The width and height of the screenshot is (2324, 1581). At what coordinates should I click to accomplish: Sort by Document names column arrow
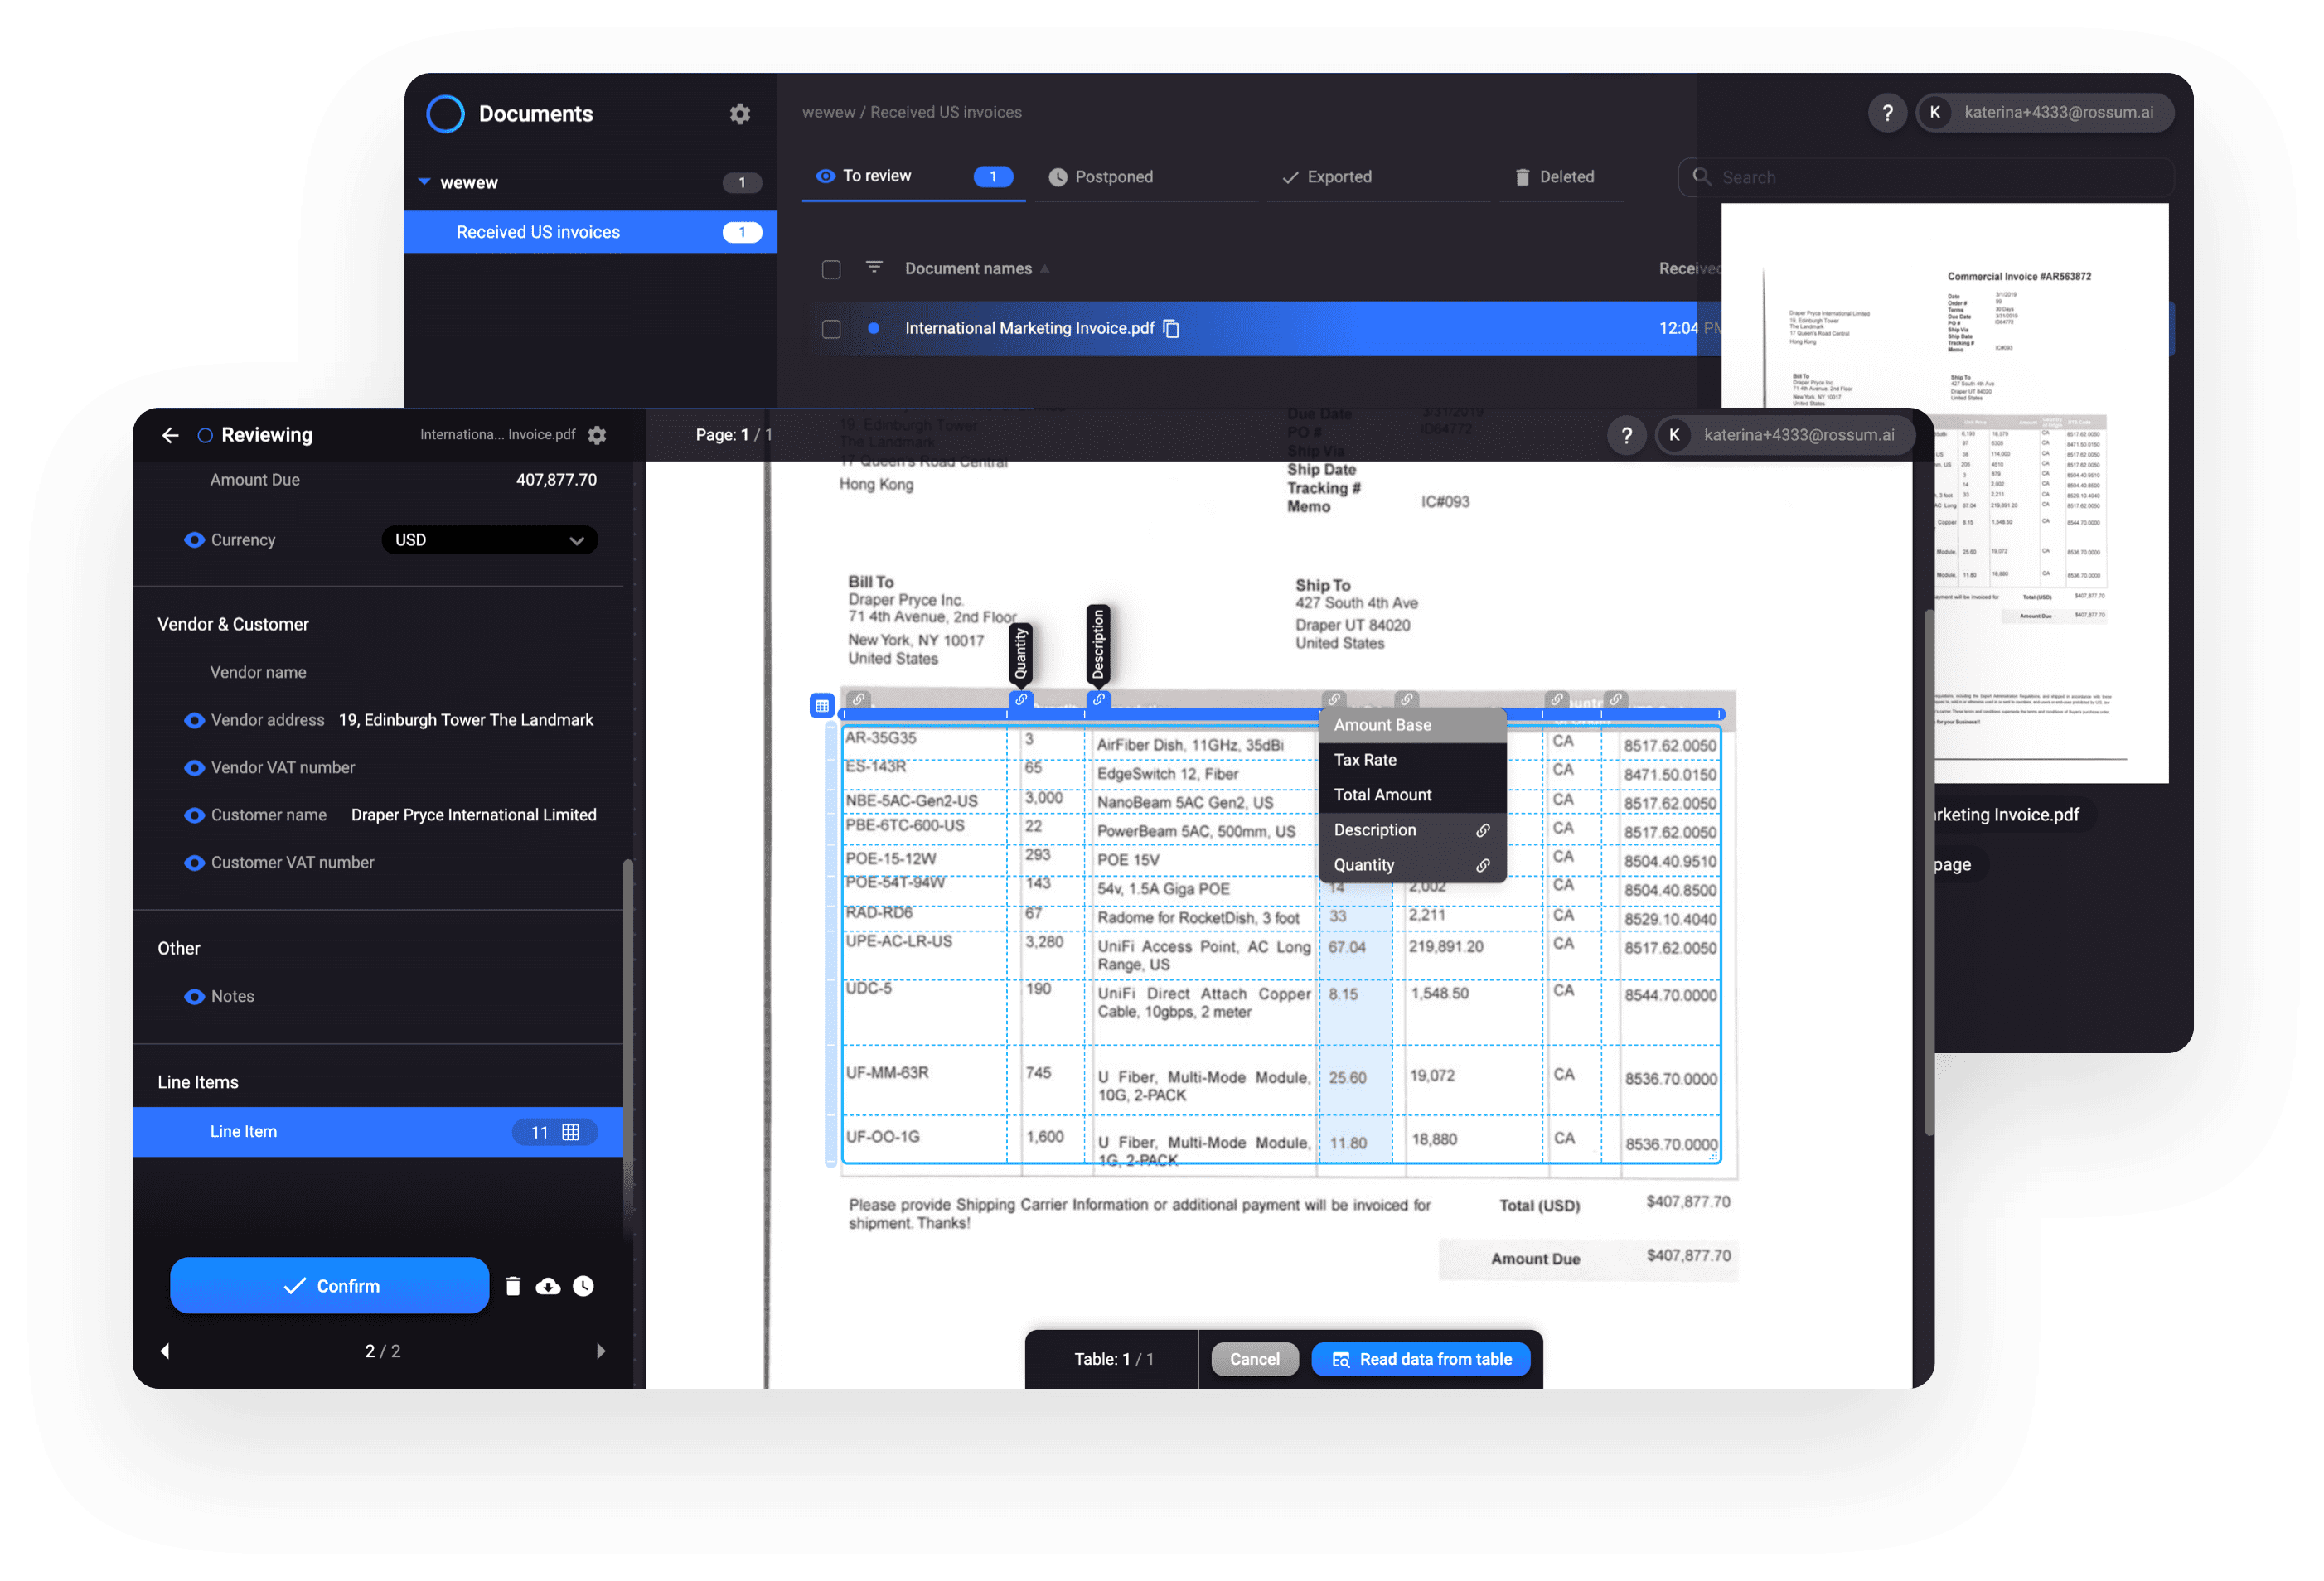tap(1045, 269)
